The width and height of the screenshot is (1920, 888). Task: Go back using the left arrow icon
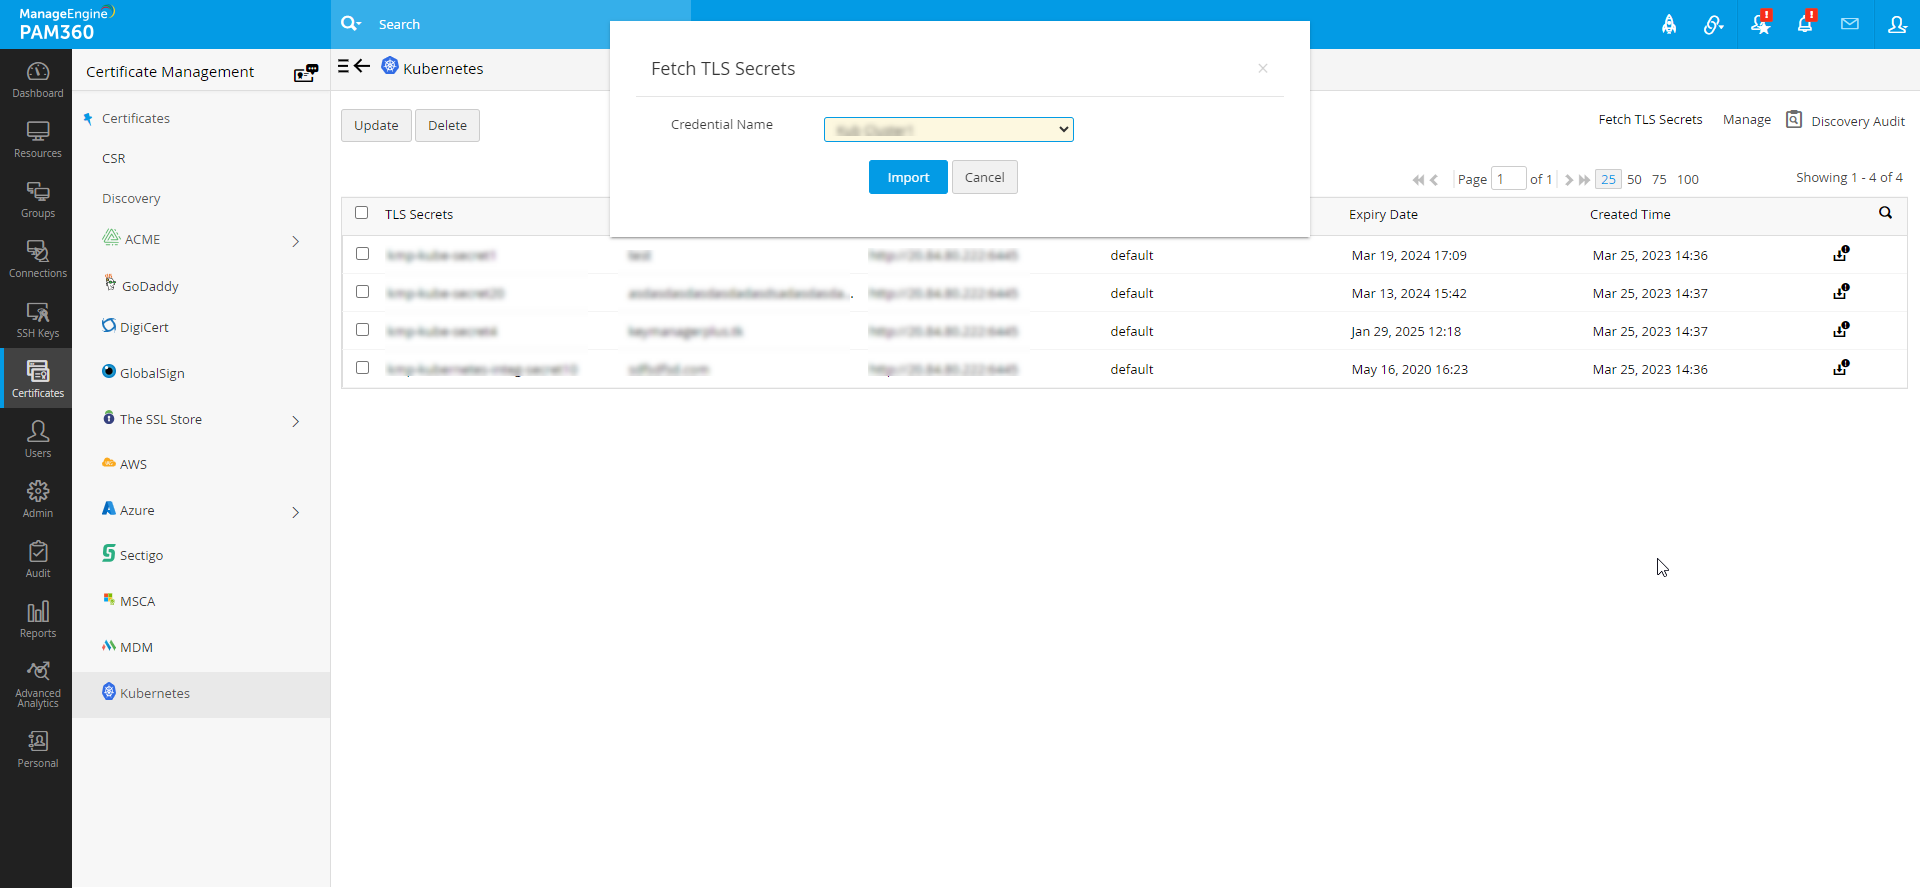(x=362, y=66)
